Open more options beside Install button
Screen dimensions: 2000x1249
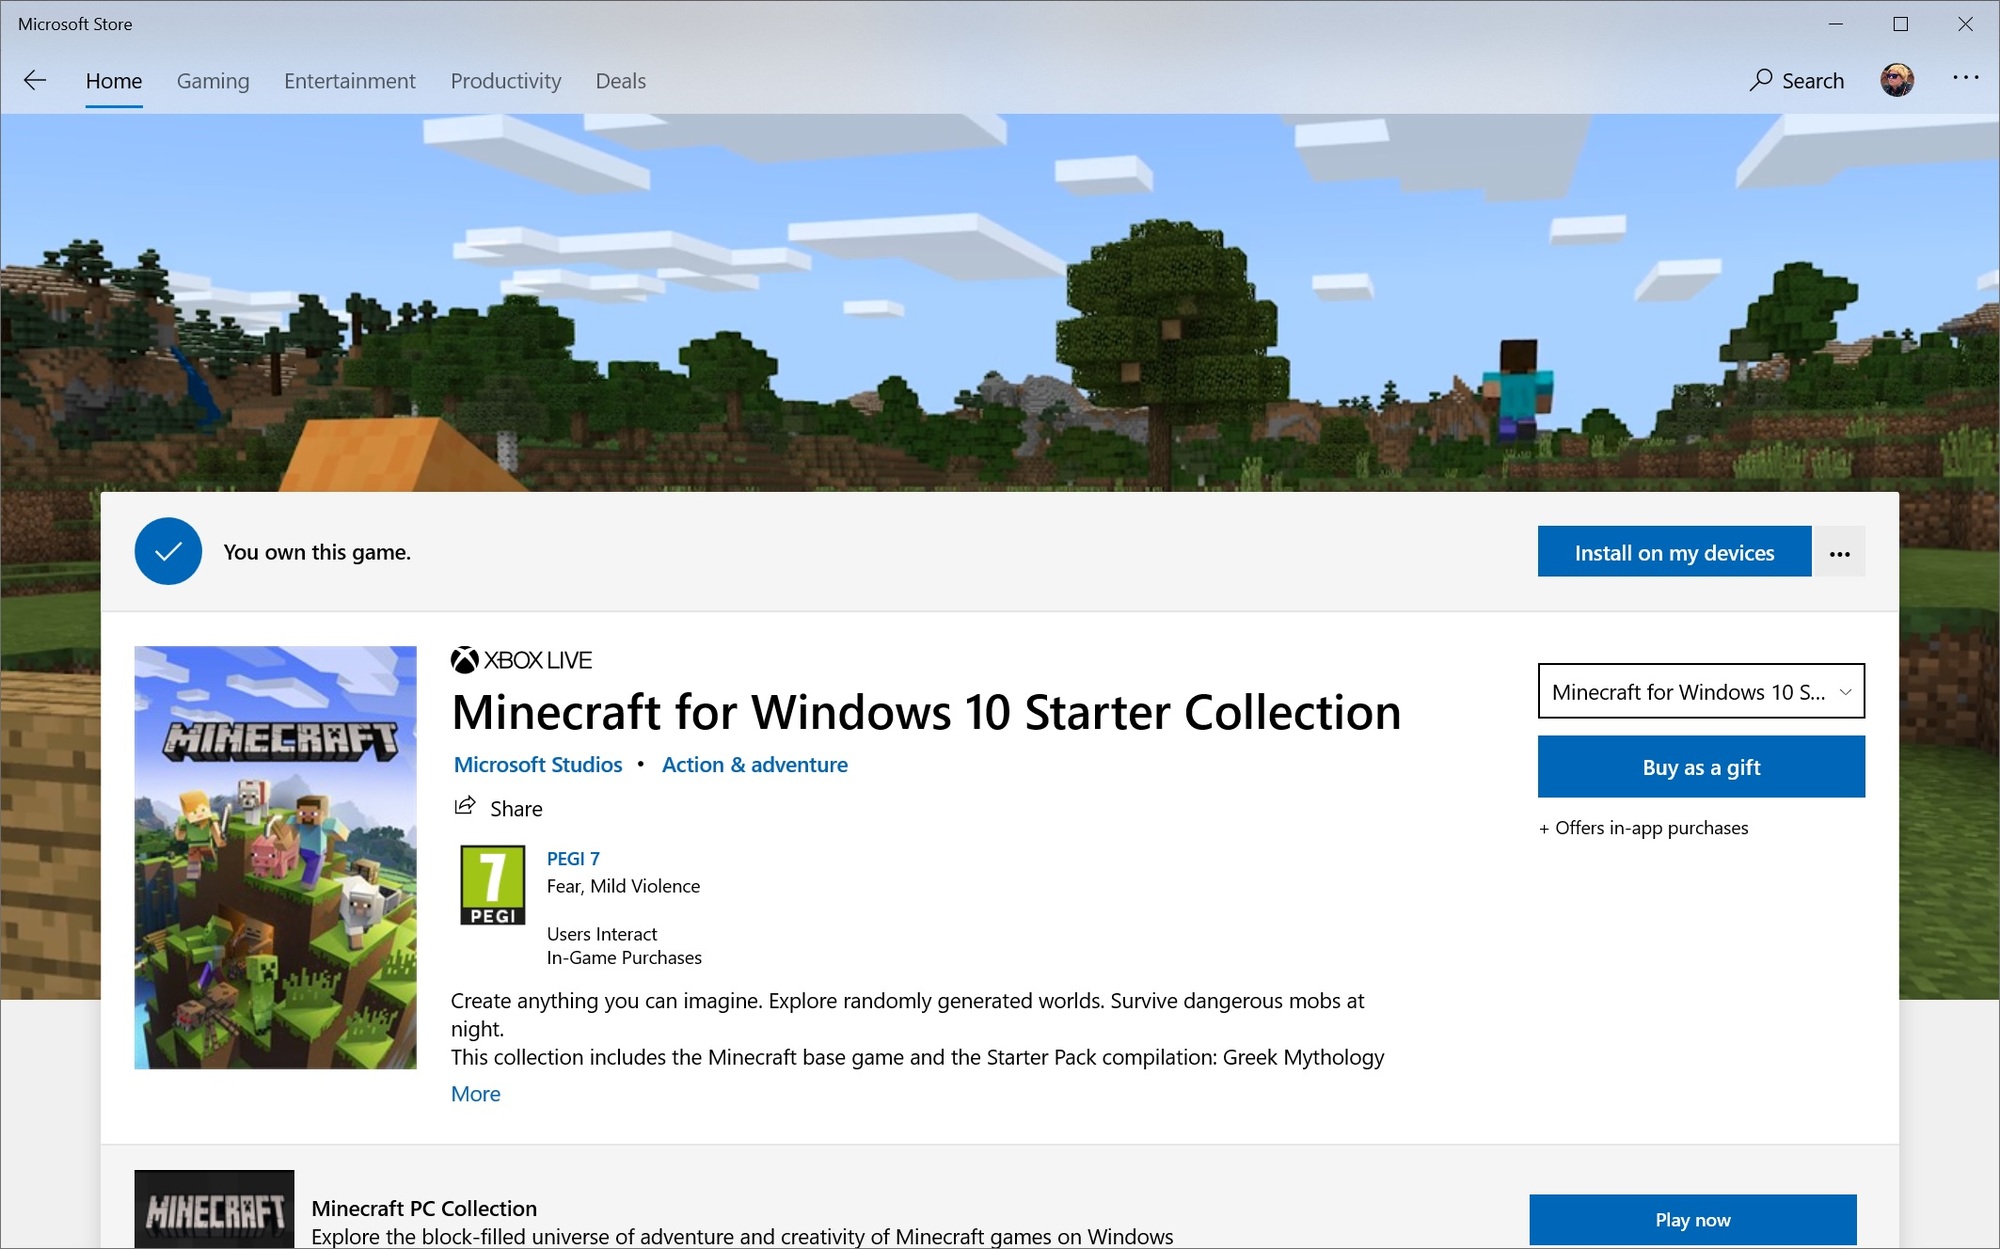(1839, 553)
